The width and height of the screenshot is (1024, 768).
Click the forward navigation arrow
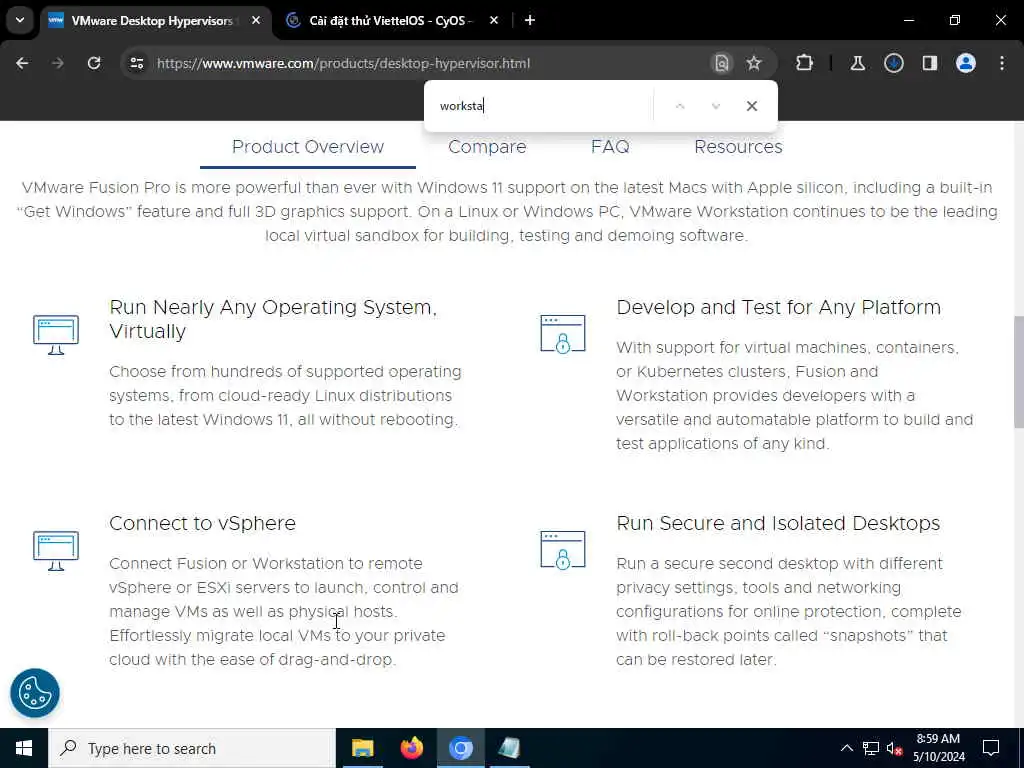58,63
